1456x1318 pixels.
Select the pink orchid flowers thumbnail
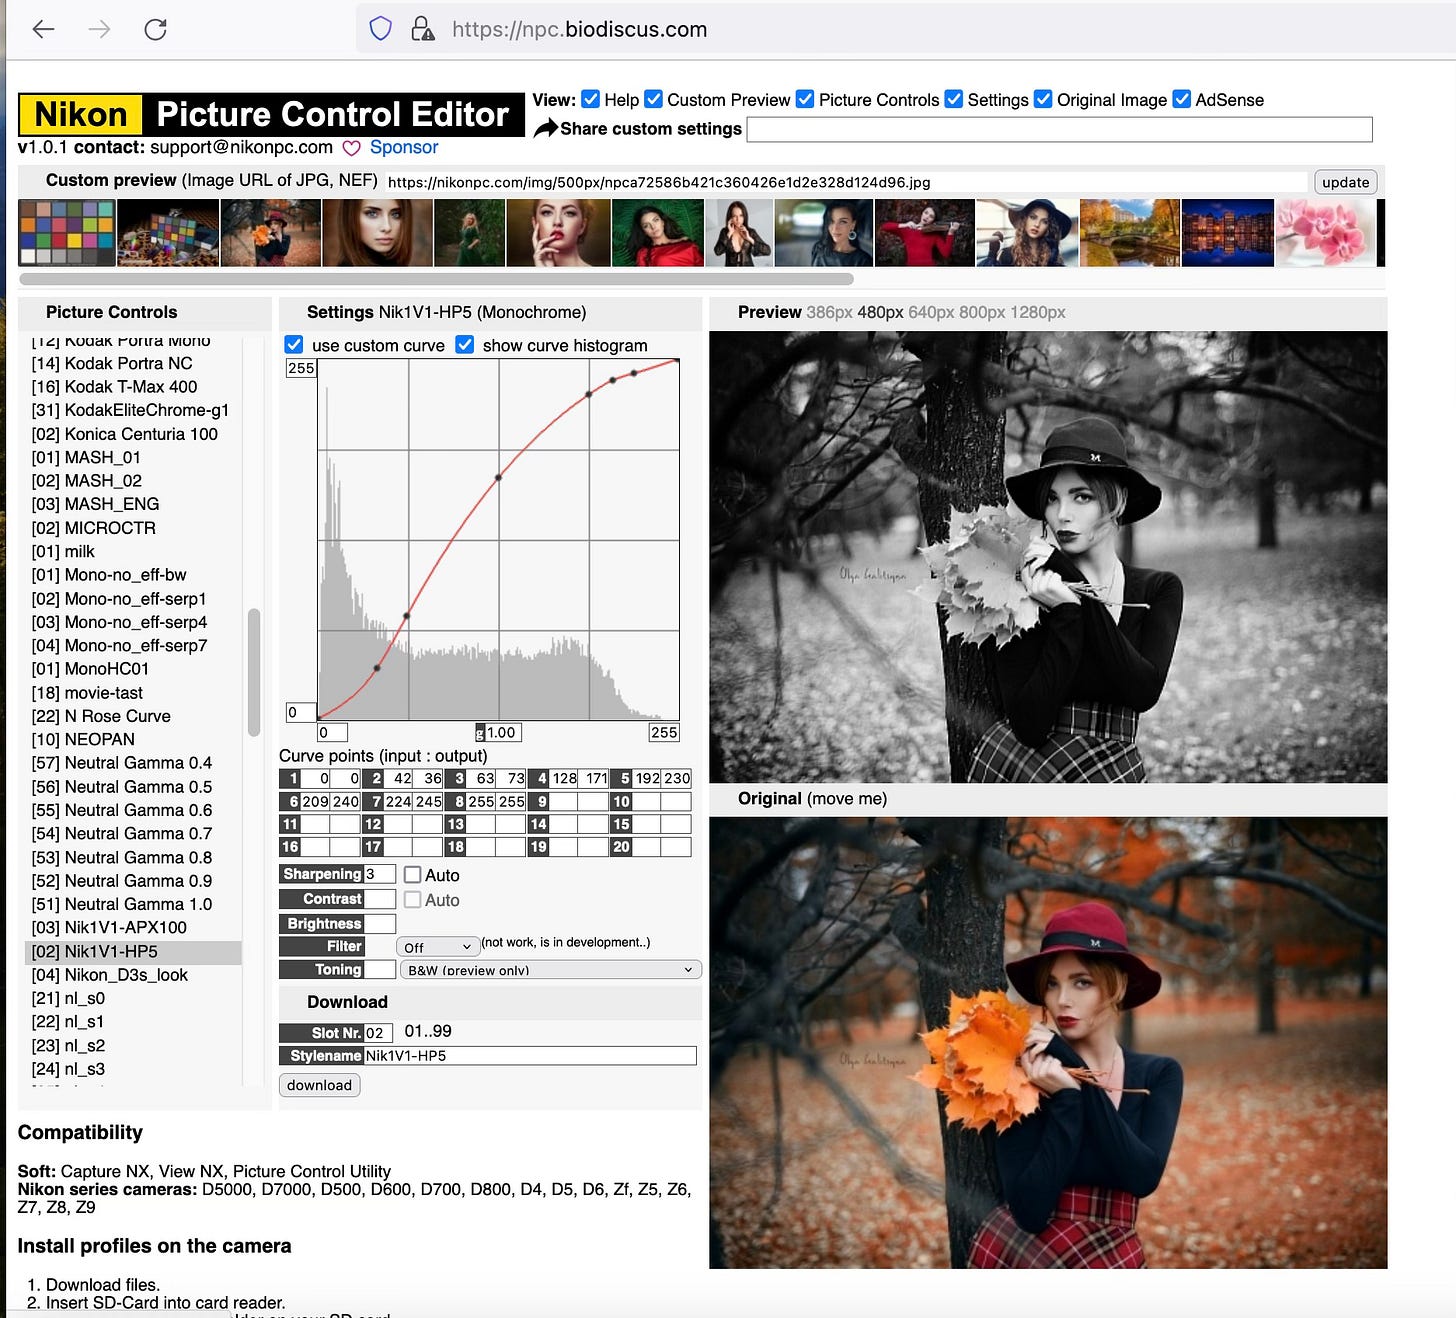point(1325,233)
